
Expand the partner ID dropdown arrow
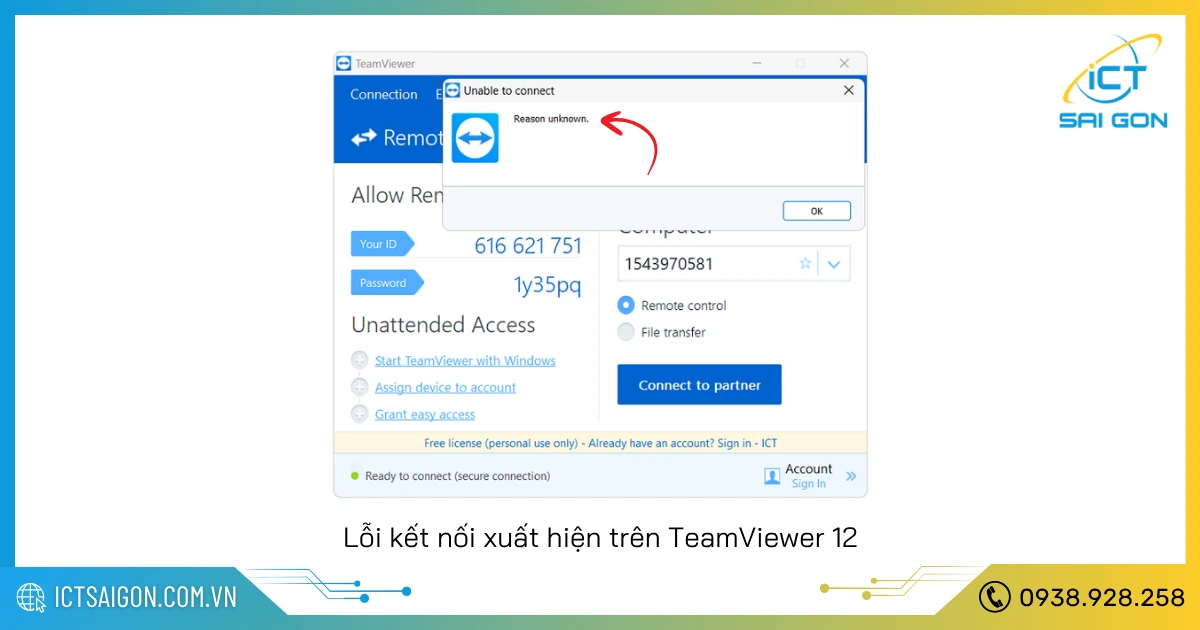[x=835, y=265]
